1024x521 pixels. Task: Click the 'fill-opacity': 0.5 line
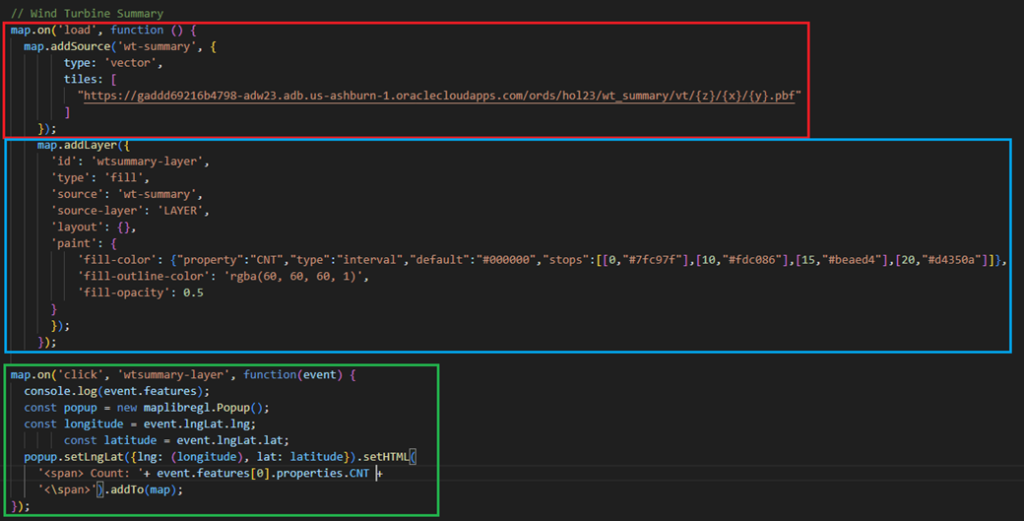pyautogui.click(x=140, y=292)
